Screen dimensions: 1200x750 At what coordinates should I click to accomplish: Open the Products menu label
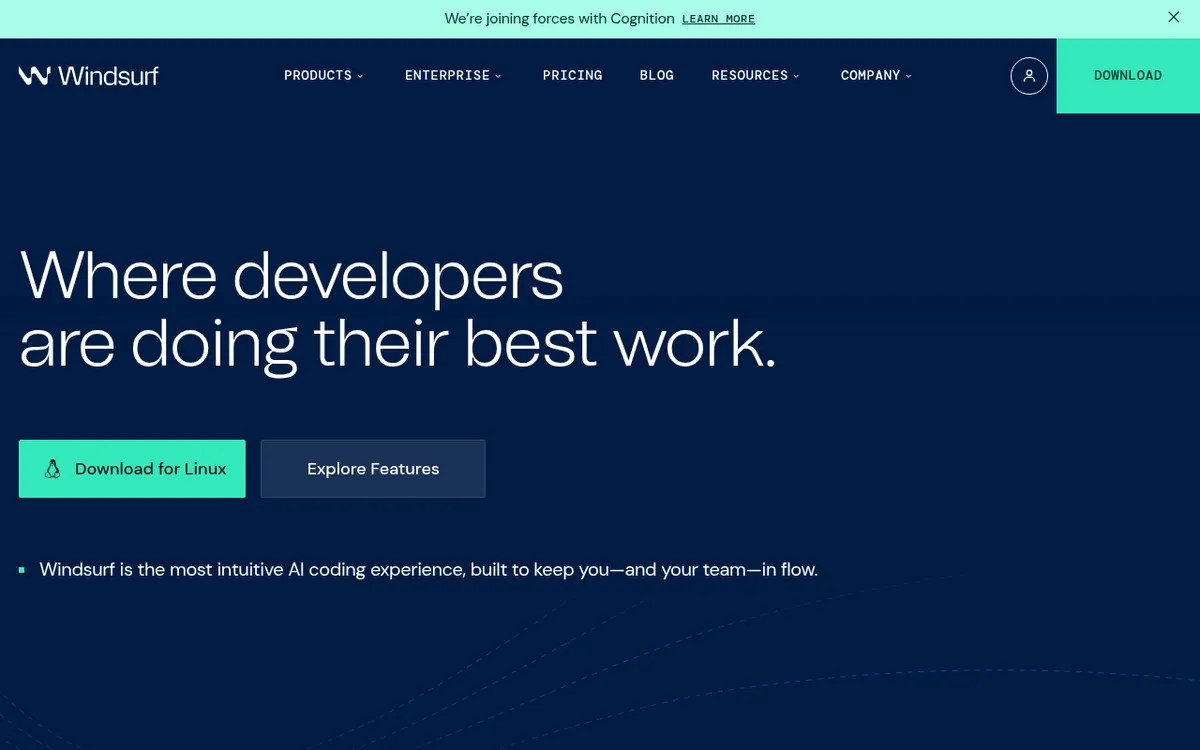pos(317,76)
